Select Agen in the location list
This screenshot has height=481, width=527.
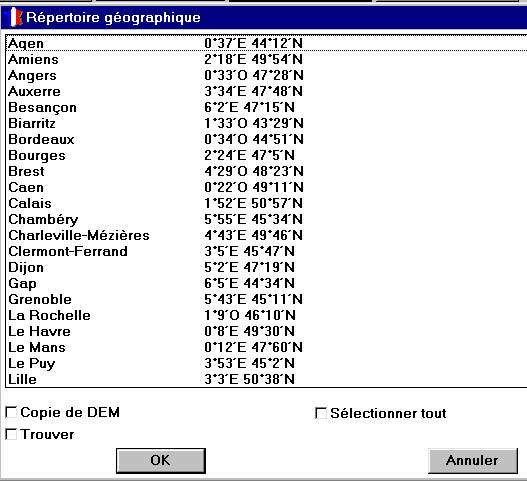click(266, 43)
